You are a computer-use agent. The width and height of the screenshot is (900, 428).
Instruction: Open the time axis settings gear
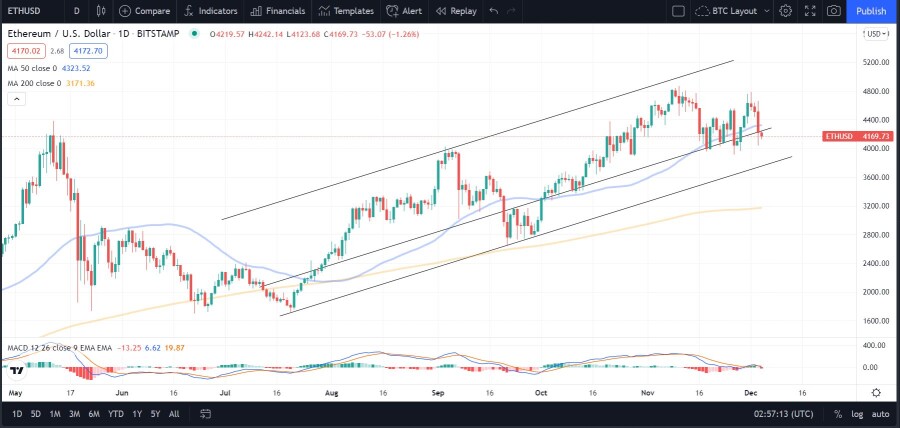[876, 393]
